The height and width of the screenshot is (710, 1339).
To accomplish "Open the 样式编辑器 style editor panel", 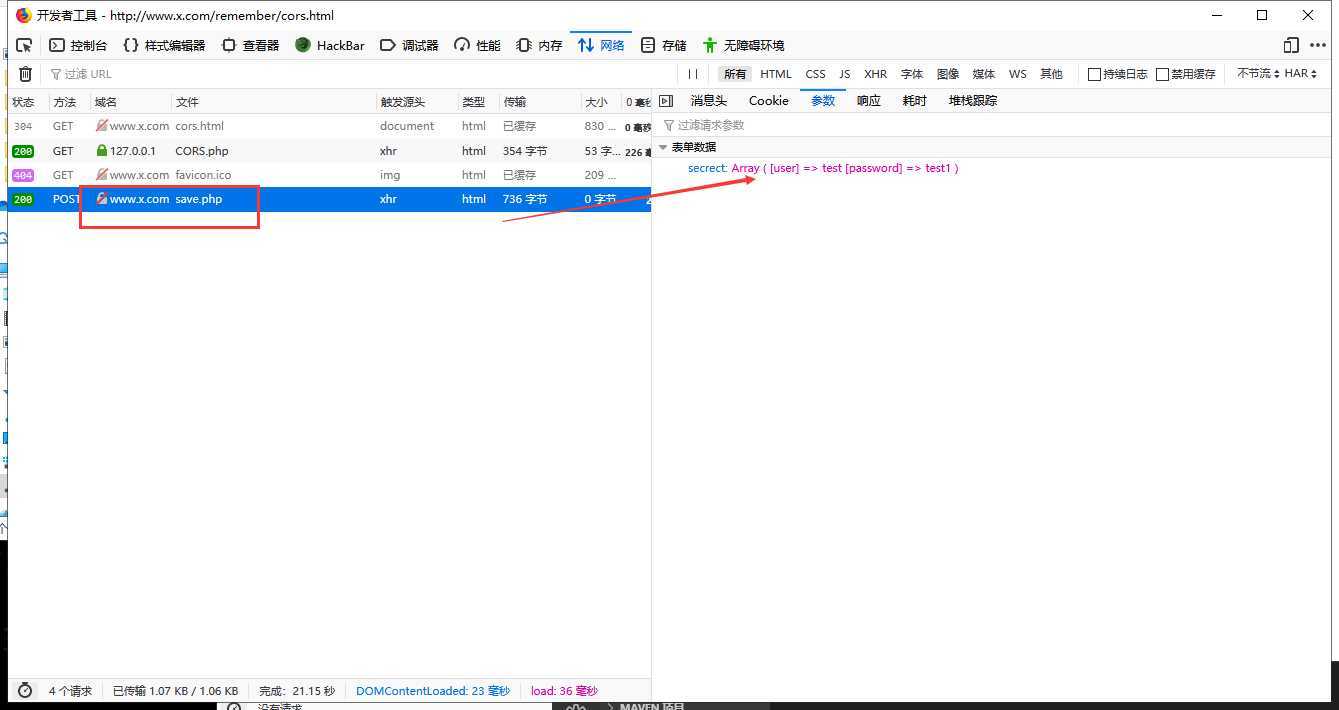I will tap(164, 45).
